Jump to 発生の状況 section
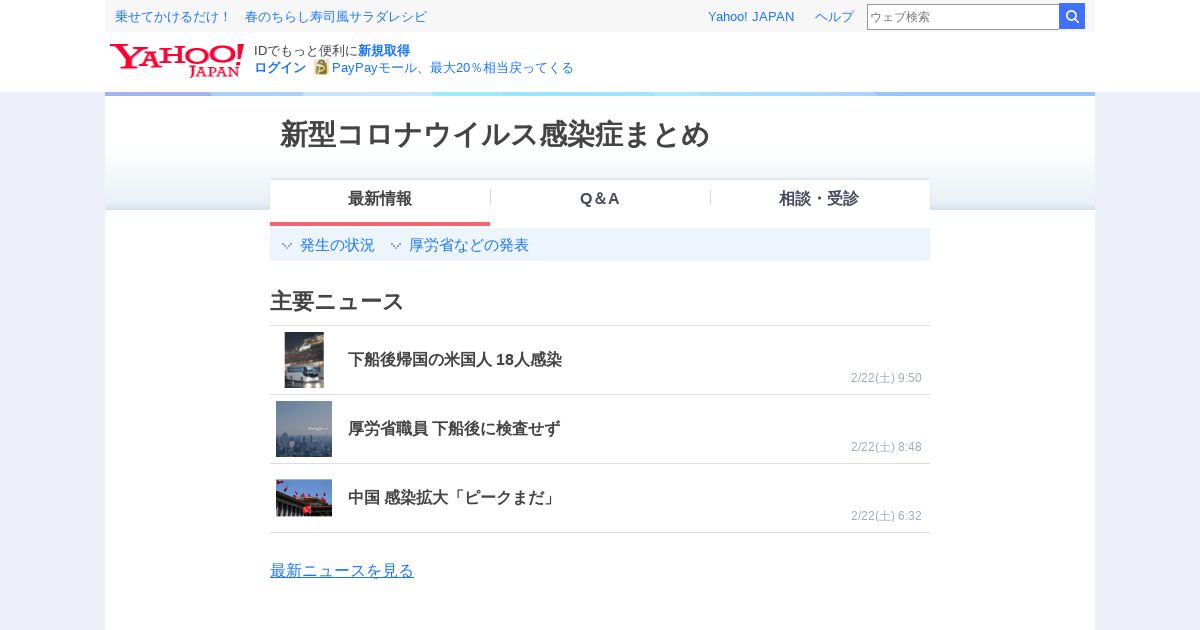Viewport: 1200px width, 630px height. click(337, 245)
